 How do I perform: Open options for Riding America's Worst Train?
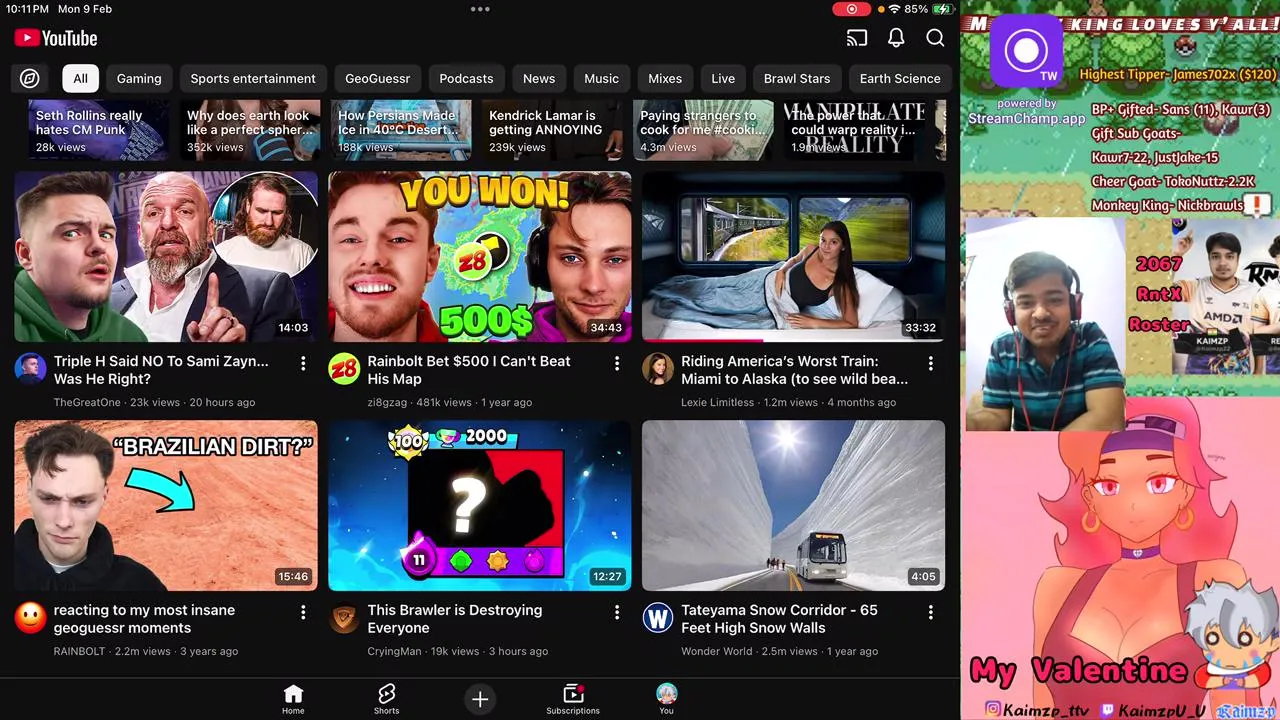930,363
